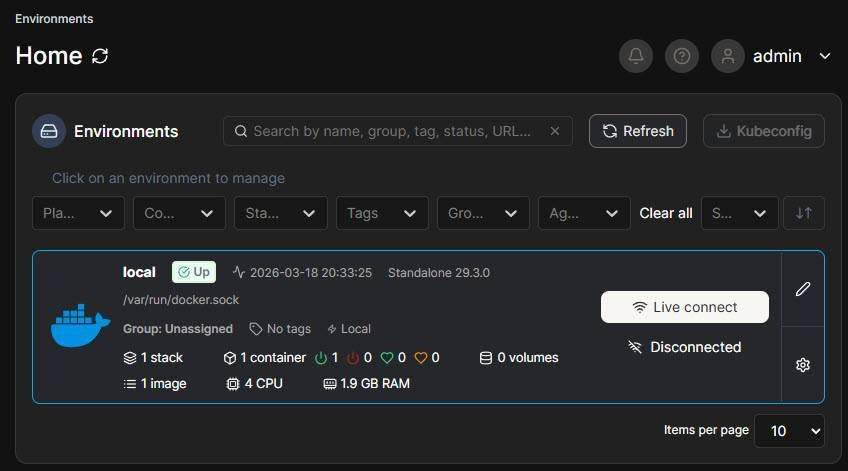Viewport: 848px width, 471px height.
Task: Click the refresh icon next to Home
Action: [x=100, y=56]
